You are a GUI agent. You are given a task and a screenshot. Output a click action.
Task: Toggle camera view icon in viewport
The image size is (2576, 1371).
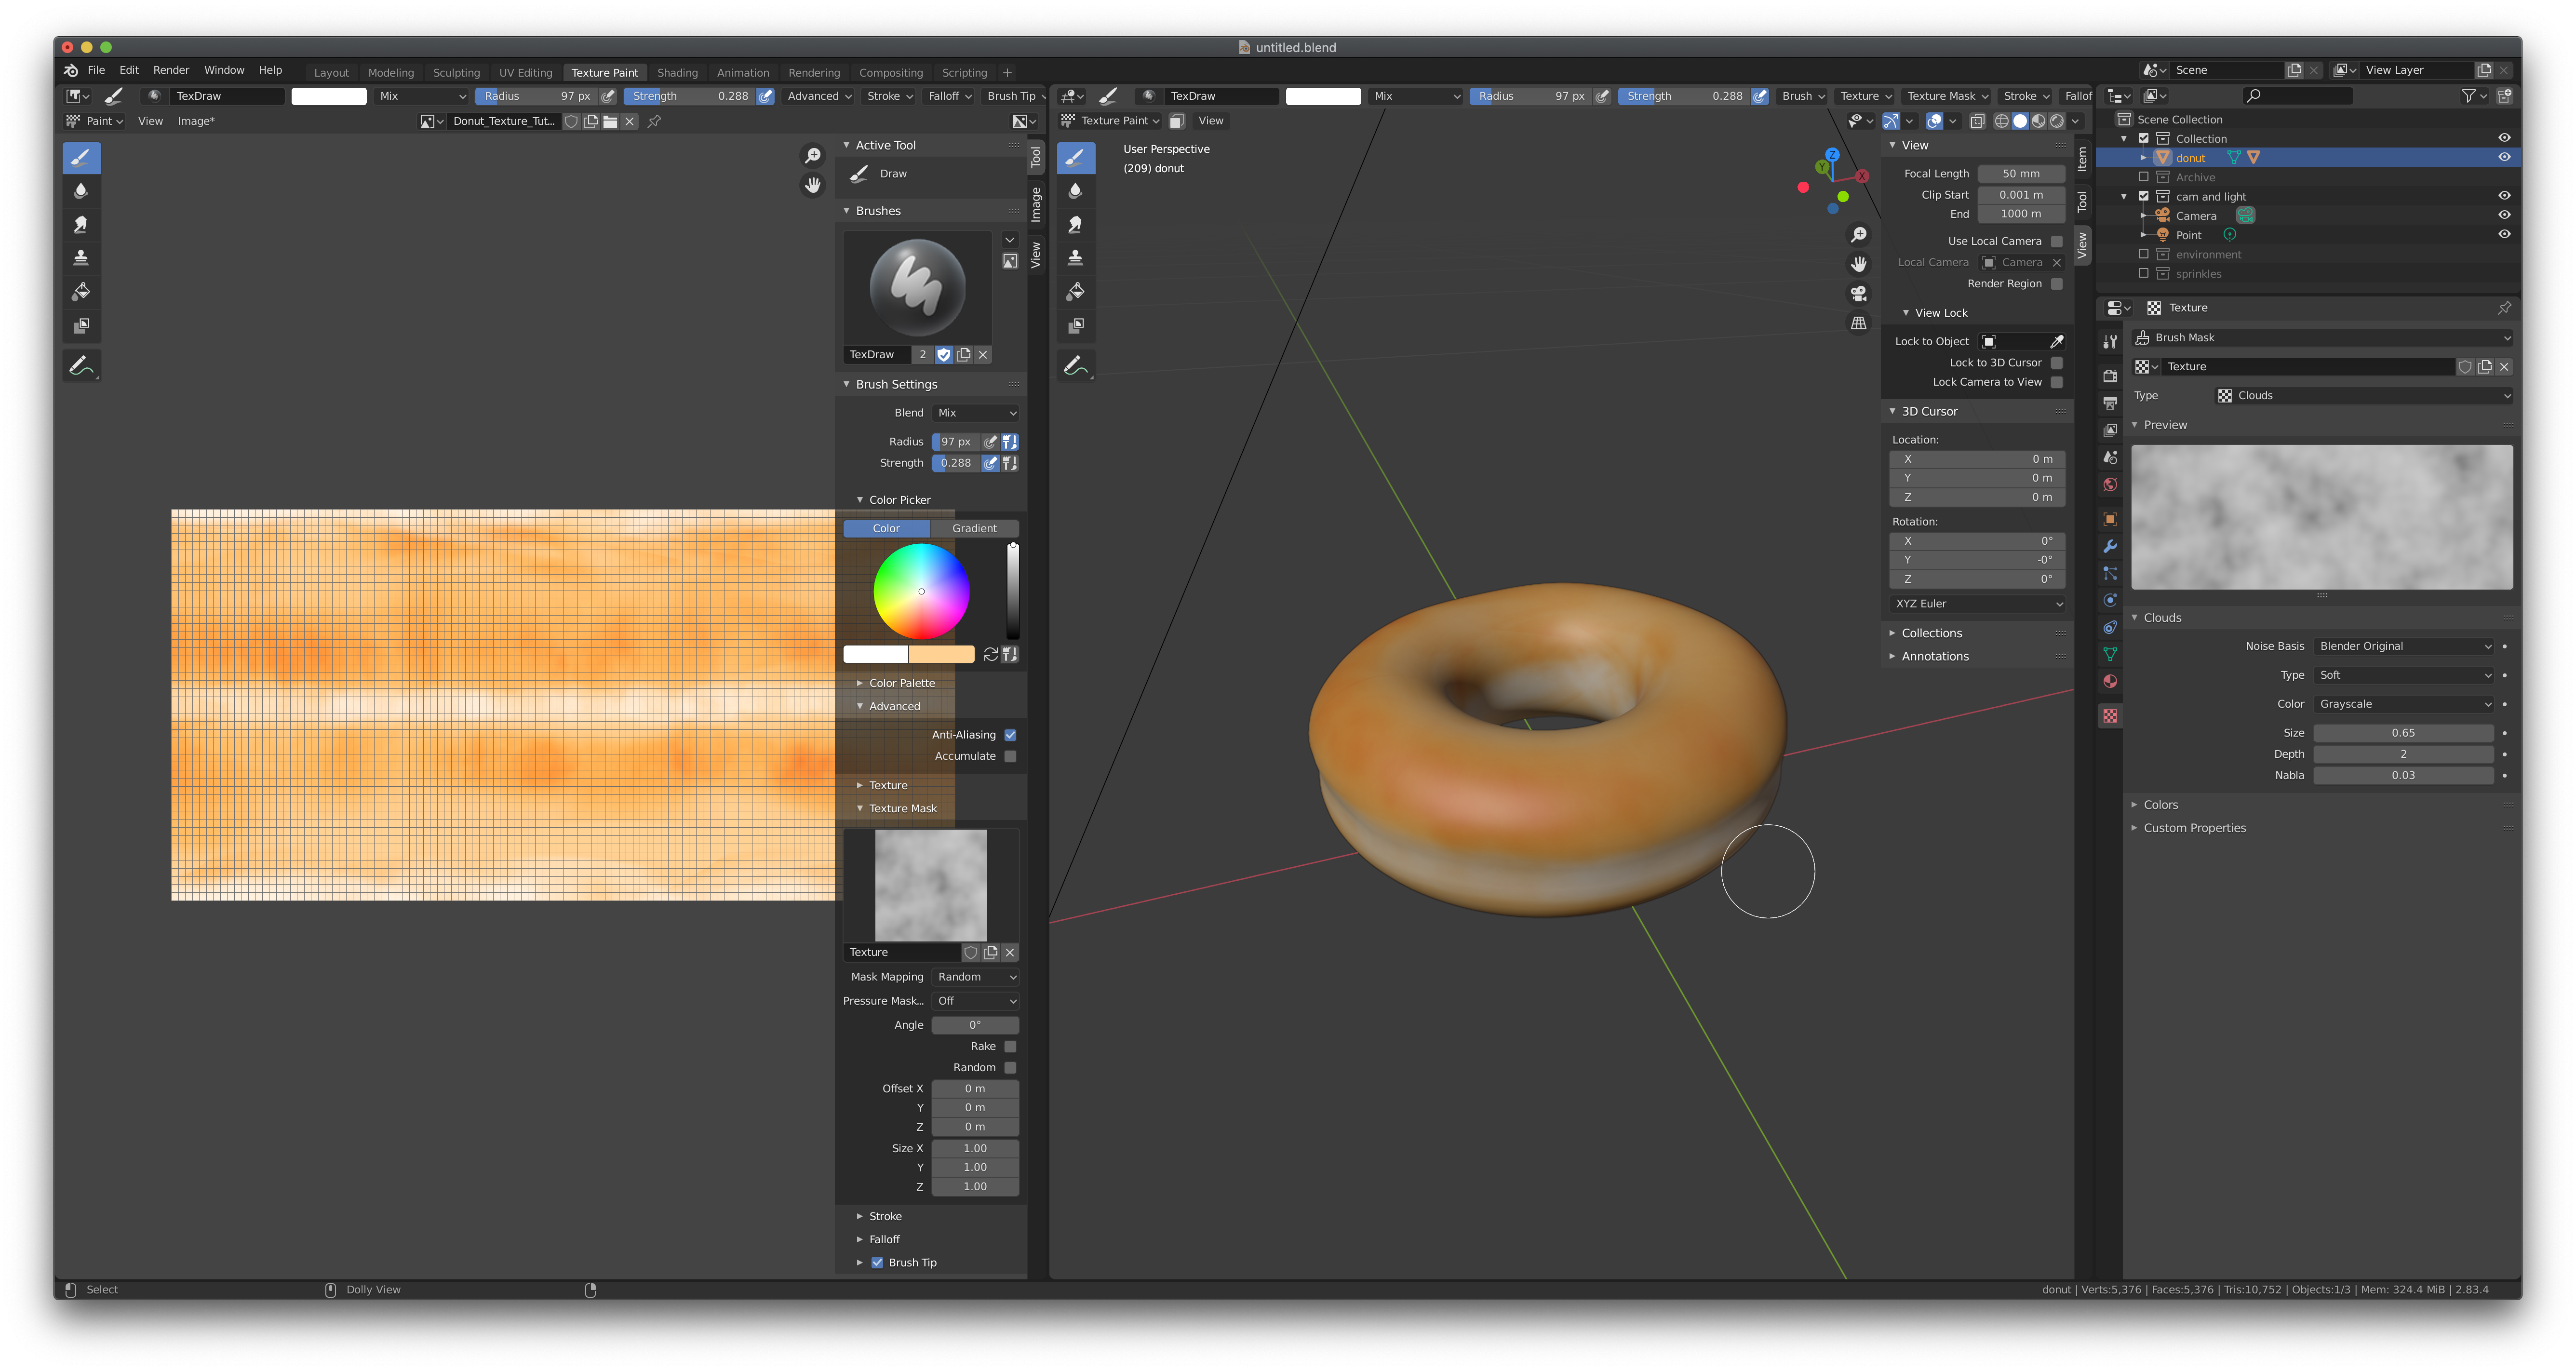pyautogui.click(x=1858, y=294)
